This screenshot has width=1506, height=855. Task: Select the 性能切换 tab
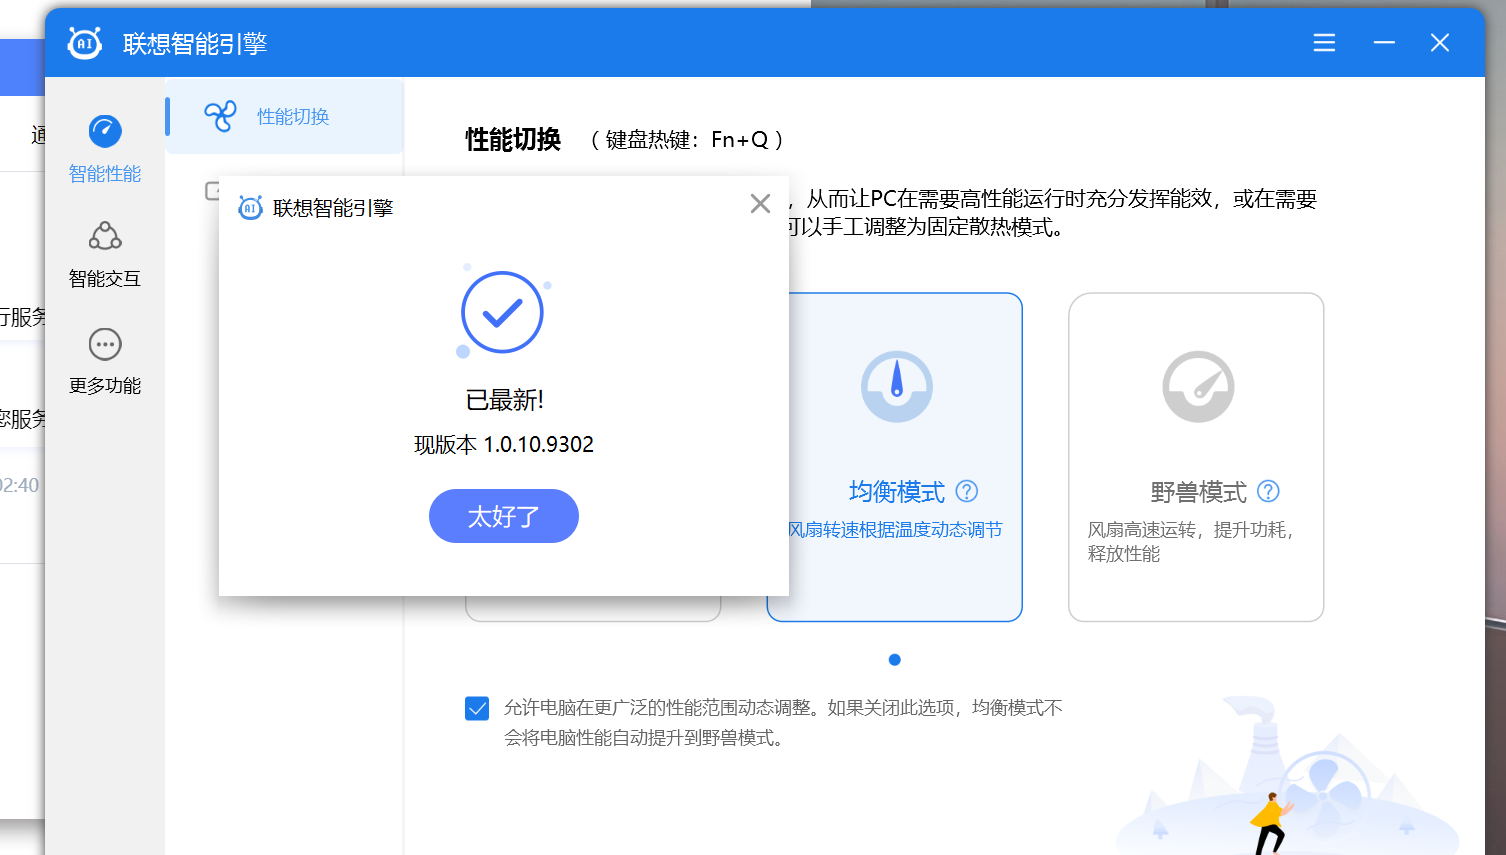(285, 116)
